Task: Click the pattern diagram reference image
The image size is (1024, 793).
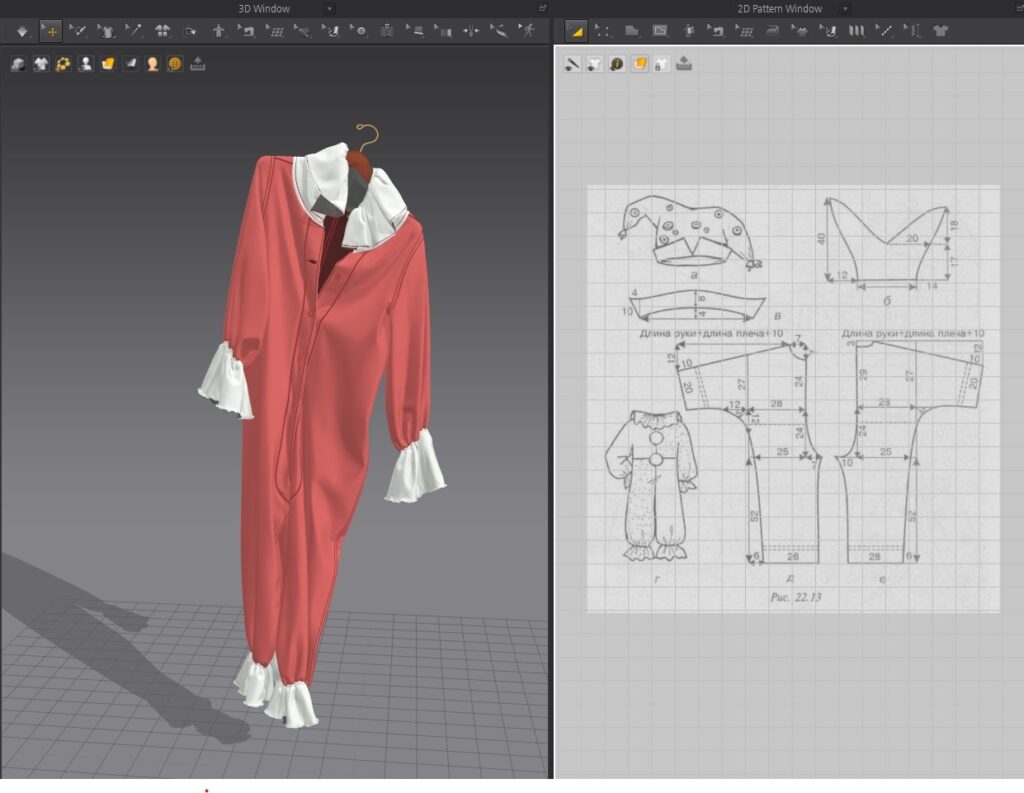Action: point(792,398)
